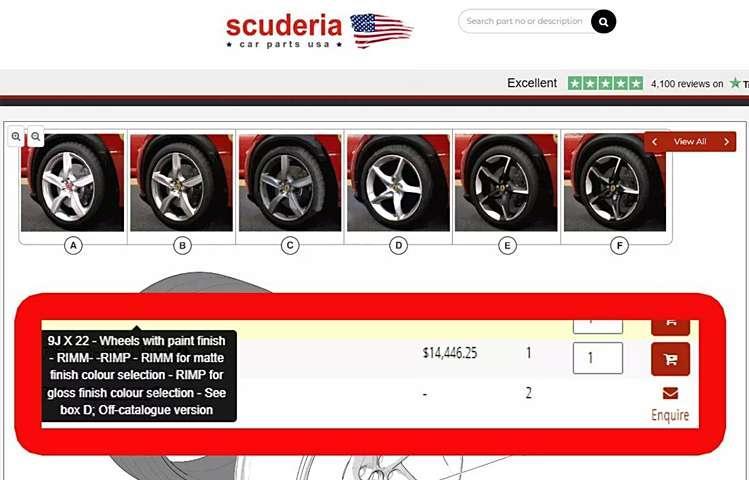Click the envelope Enquire icon
Screen dimensions: 749x480
(x=670, y=393)
